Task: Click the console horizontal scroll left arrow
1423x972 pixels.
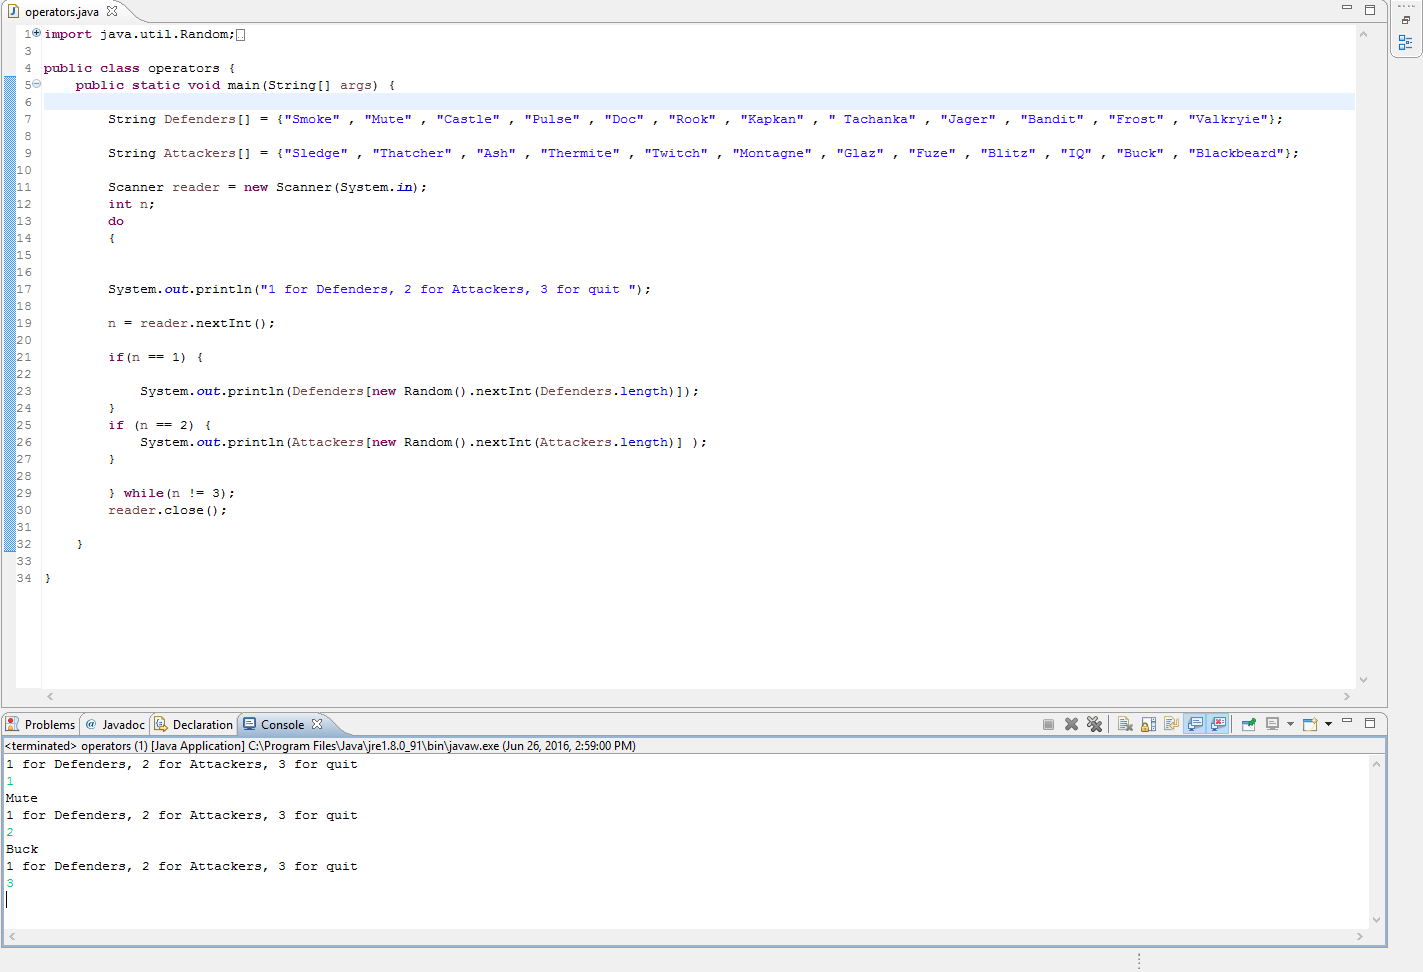Action: 12,937
